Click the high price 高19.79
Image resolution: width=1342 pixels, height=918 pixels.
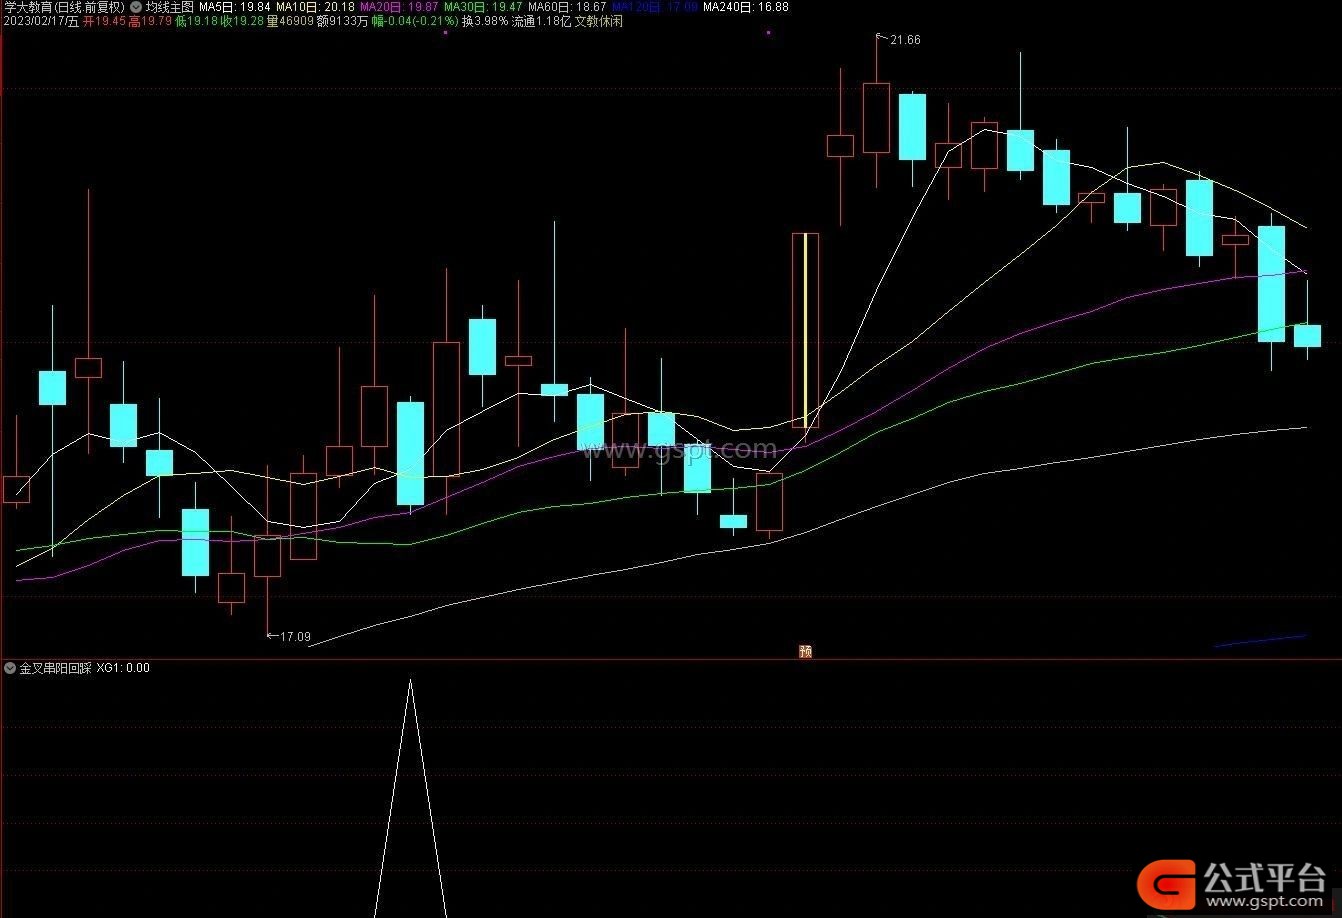(x=150, y=21)
